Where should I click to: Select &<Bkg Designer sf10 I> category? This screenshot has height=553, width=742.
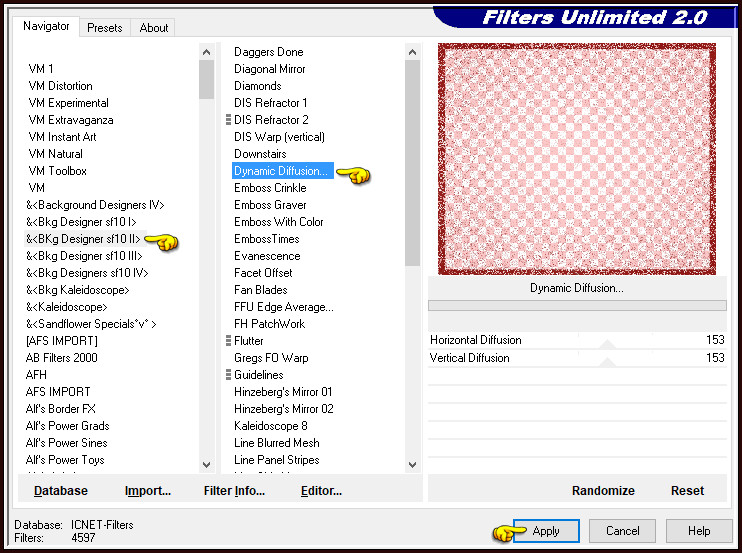81,222
